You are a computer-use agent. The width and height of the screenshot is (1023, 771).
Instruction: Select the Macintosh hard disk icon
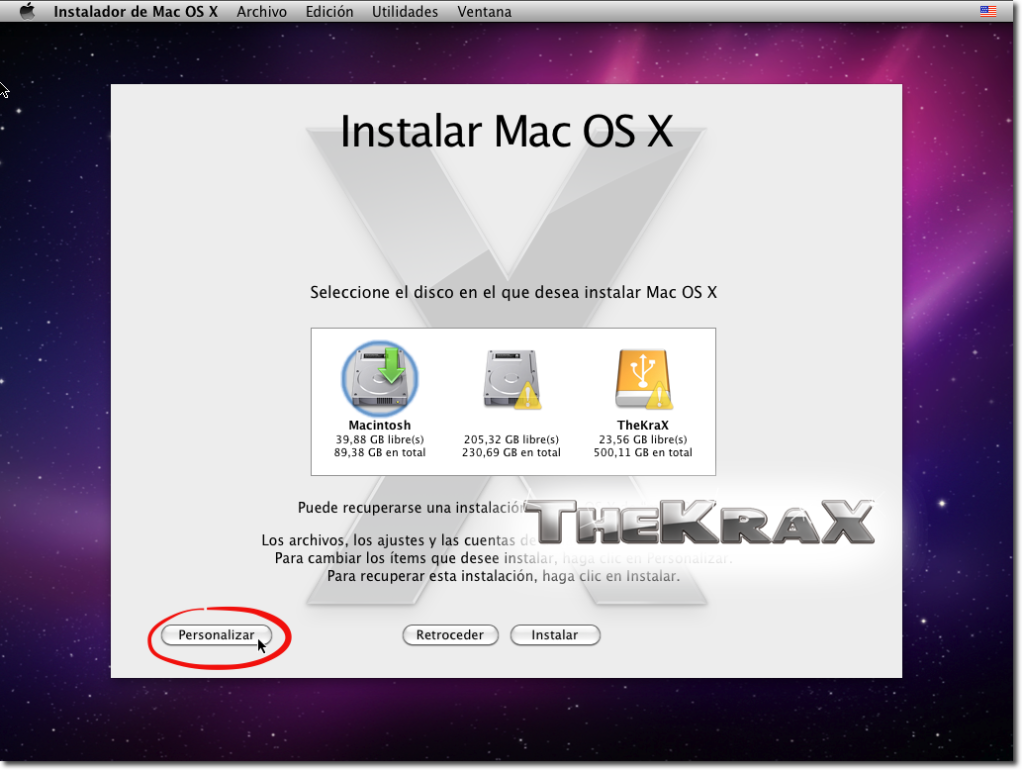click(x=380, y=379)
